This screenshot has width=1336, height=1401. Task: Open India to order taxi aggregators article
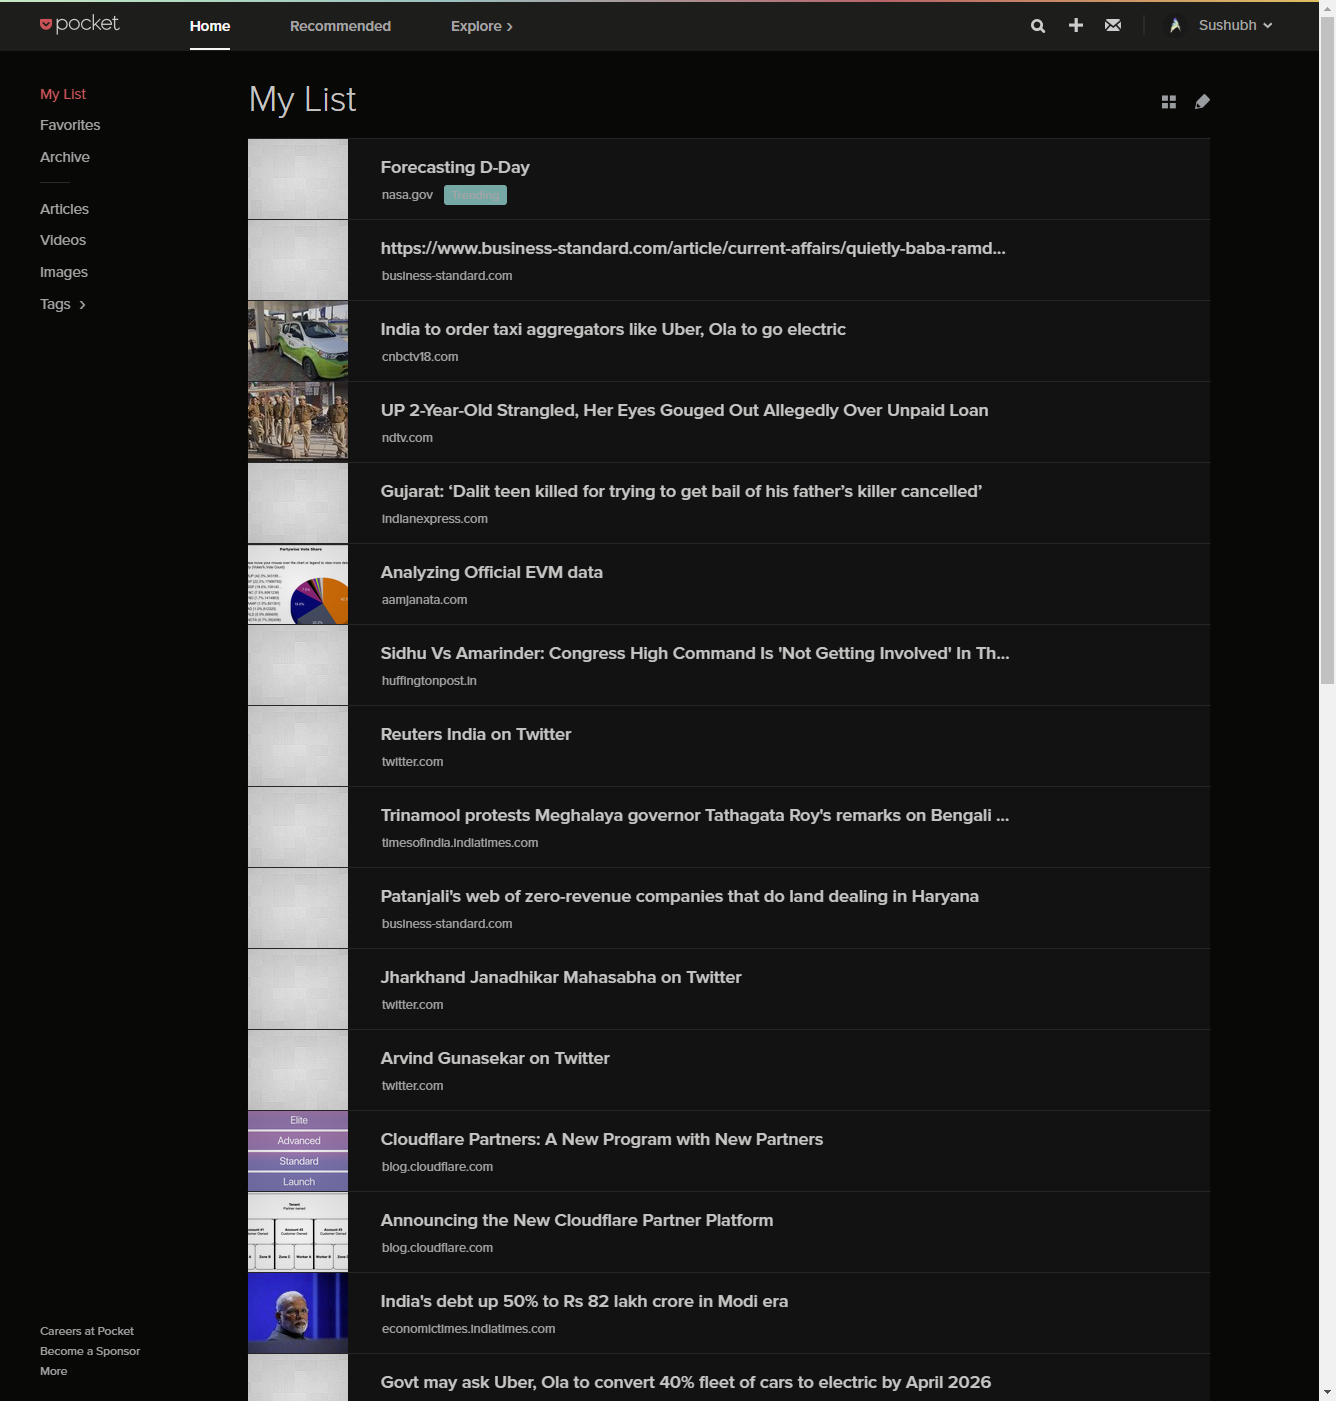pyautogui.click(x=613, y=329)
